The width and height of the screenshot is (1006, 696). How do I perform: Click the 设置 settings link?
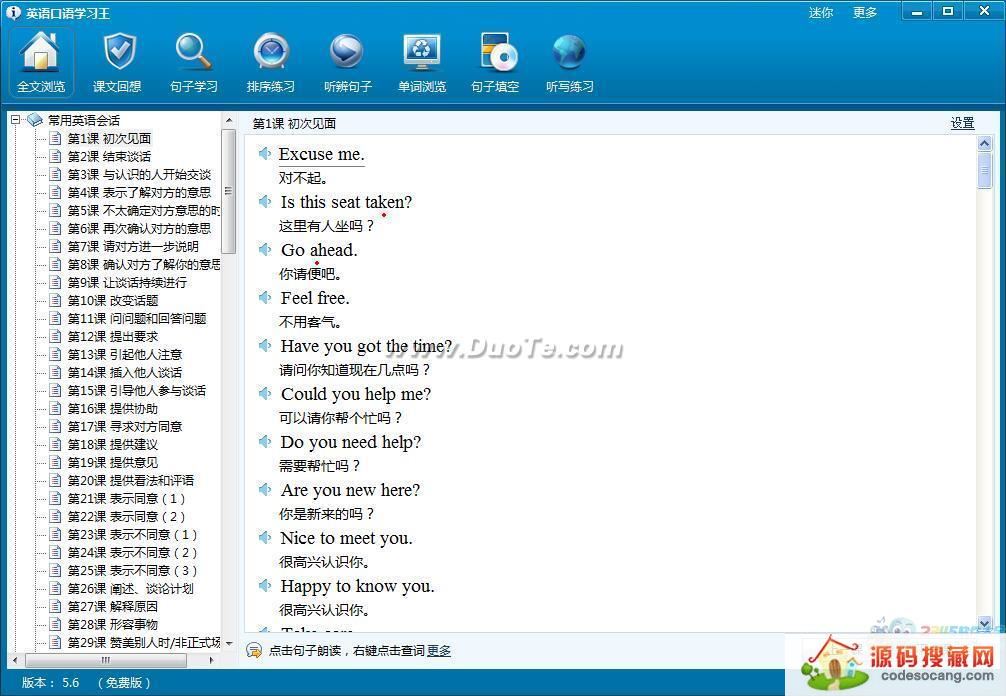click(x=962, y=123)
